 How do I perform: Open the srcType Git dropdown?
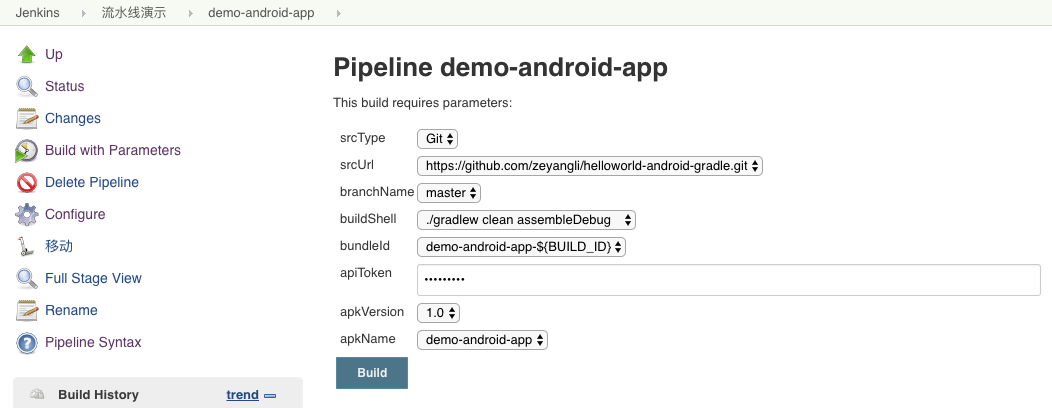click(437, 139)
